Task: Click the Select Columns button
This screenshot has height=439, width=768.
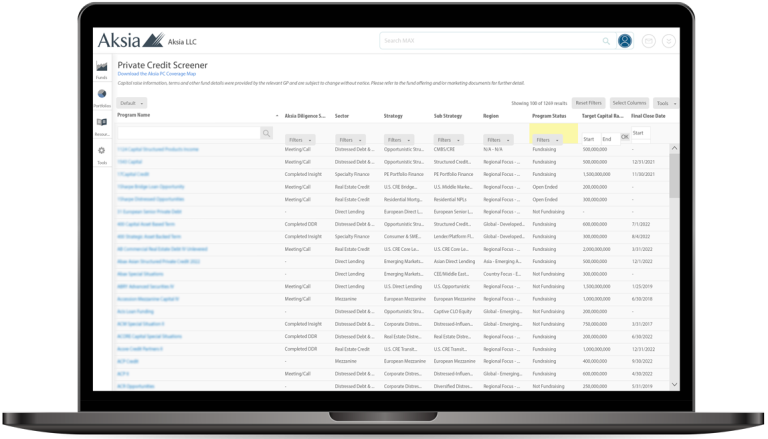Action: tap(629, 103)
